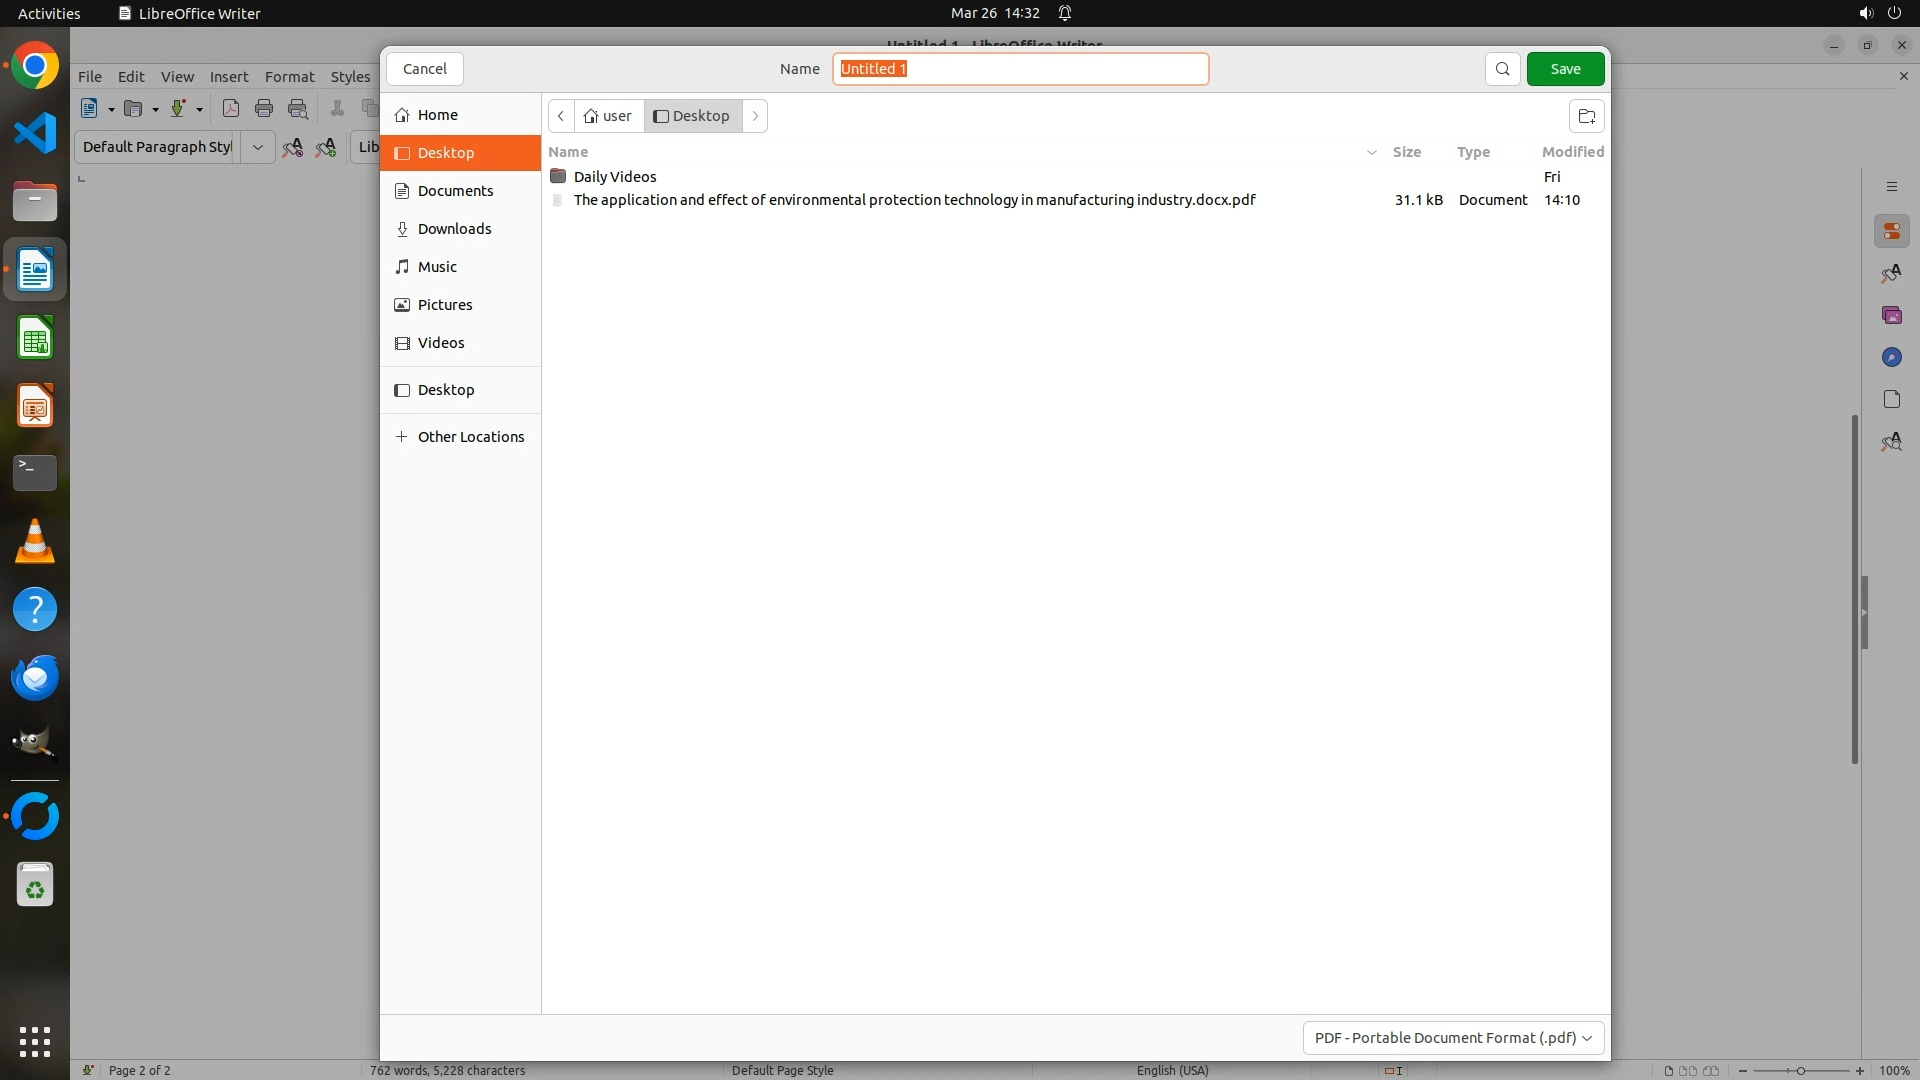Create a new folder with the folder icon
This screenshot has height=1080, width=1920.
click(1586, 116)
